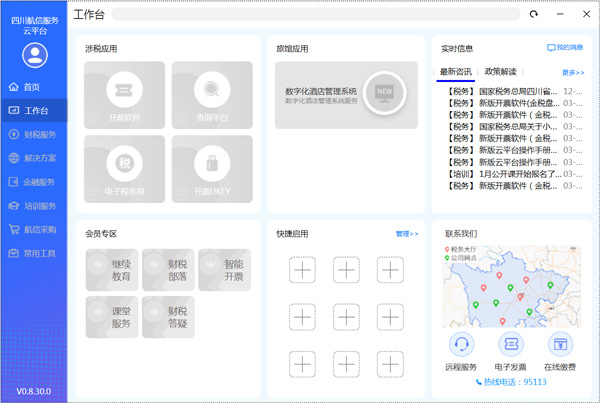This screenshot has width=600, height=403.
Task: Open 数字化酒店管理系统 hotel app card
Action: (x=346, y=95)
